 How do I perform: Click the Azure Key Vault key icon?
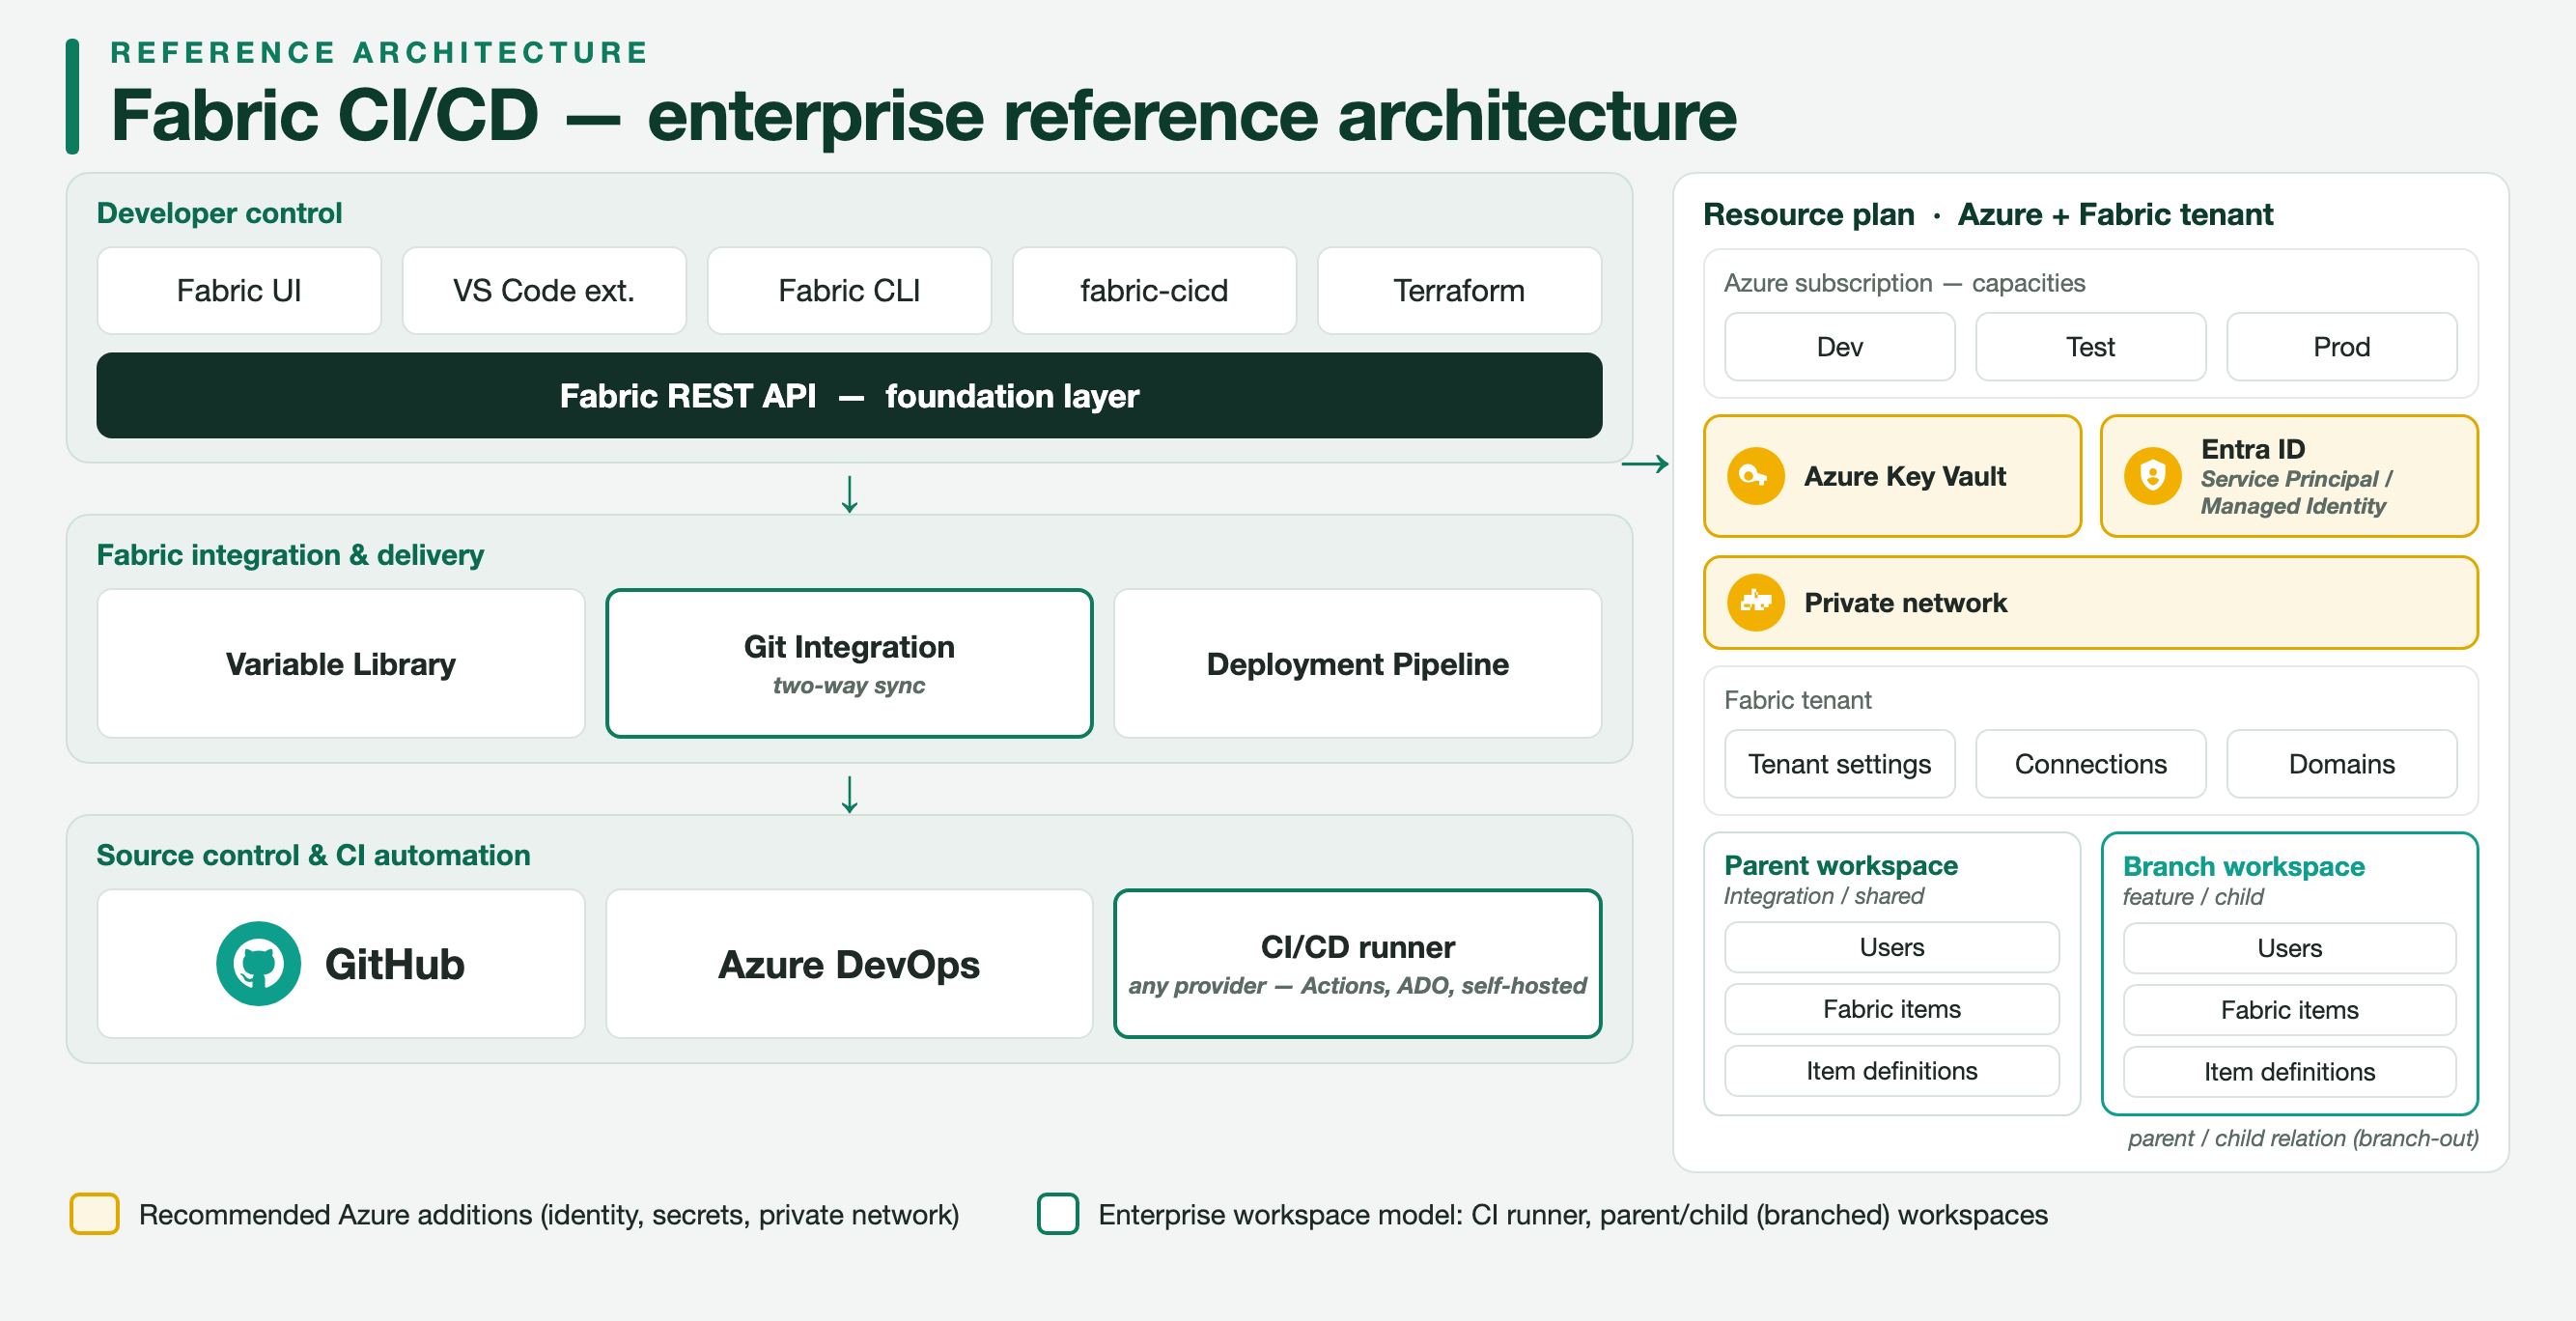[1755, 476]
